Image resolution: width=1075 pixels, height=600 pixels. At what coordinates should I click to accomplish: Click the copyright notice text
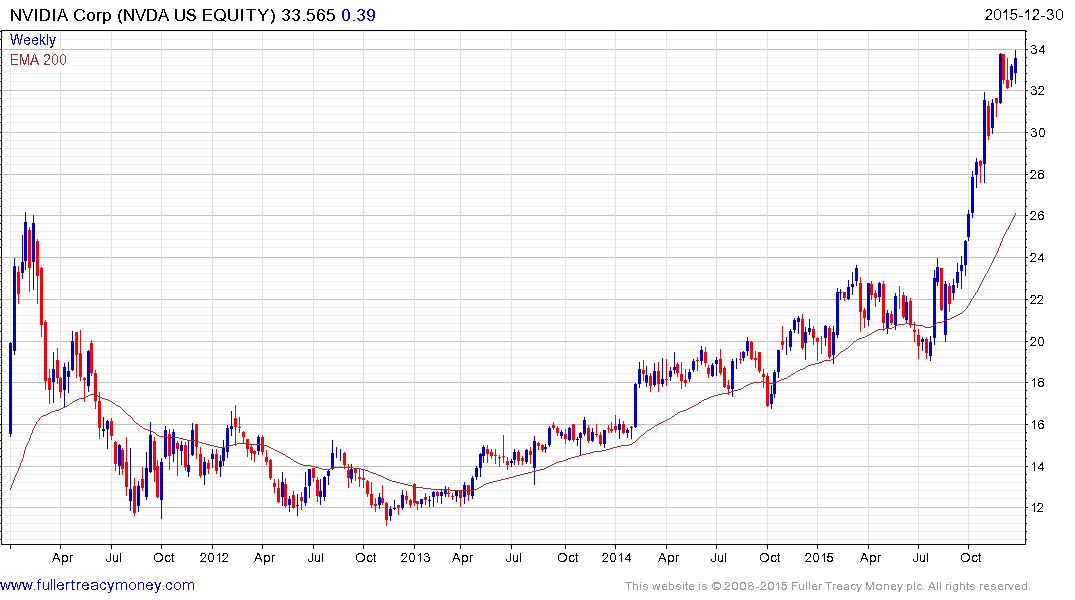828,586
